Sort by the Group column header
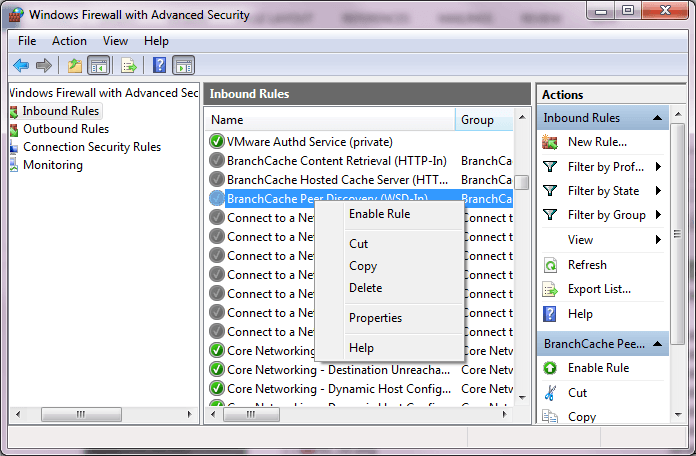Viewport: 696px width, 456px height. click(x=484, y=120)
